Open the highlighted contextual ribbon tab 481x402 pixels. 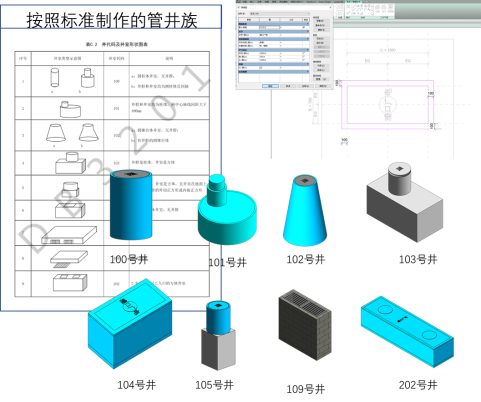pyautogui.click(x=353, y=2)
